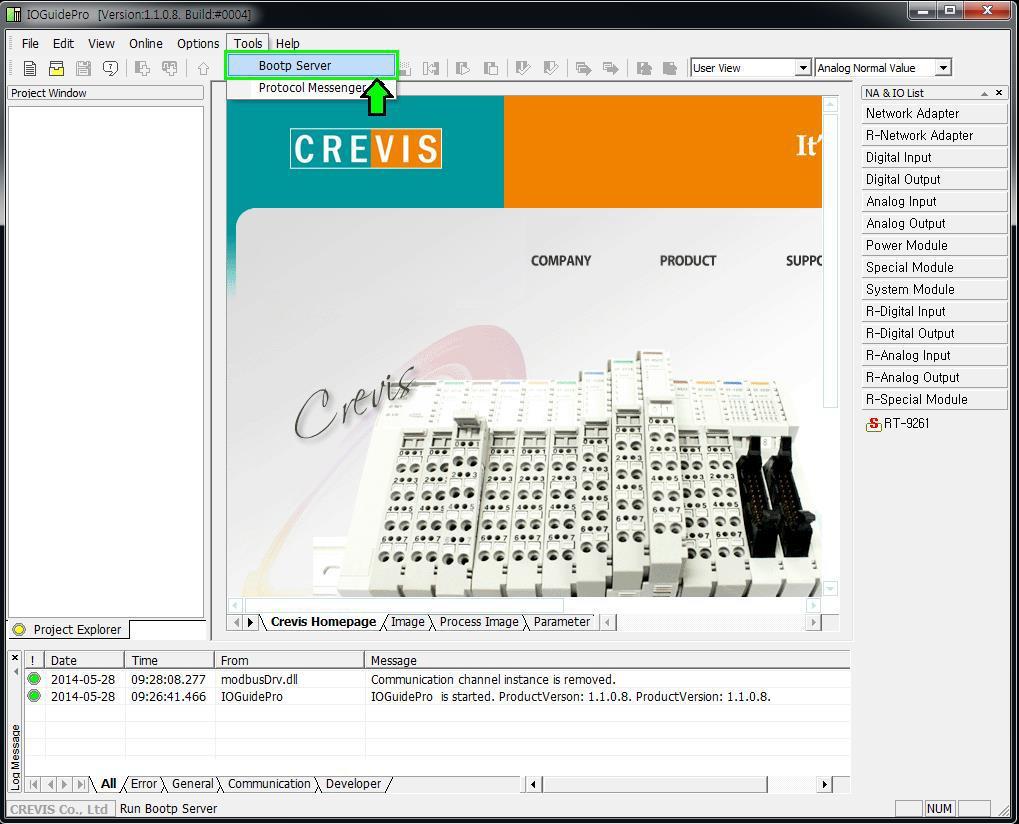Click the From column header
Viewport: 1019px width, 824px height.
289,660
